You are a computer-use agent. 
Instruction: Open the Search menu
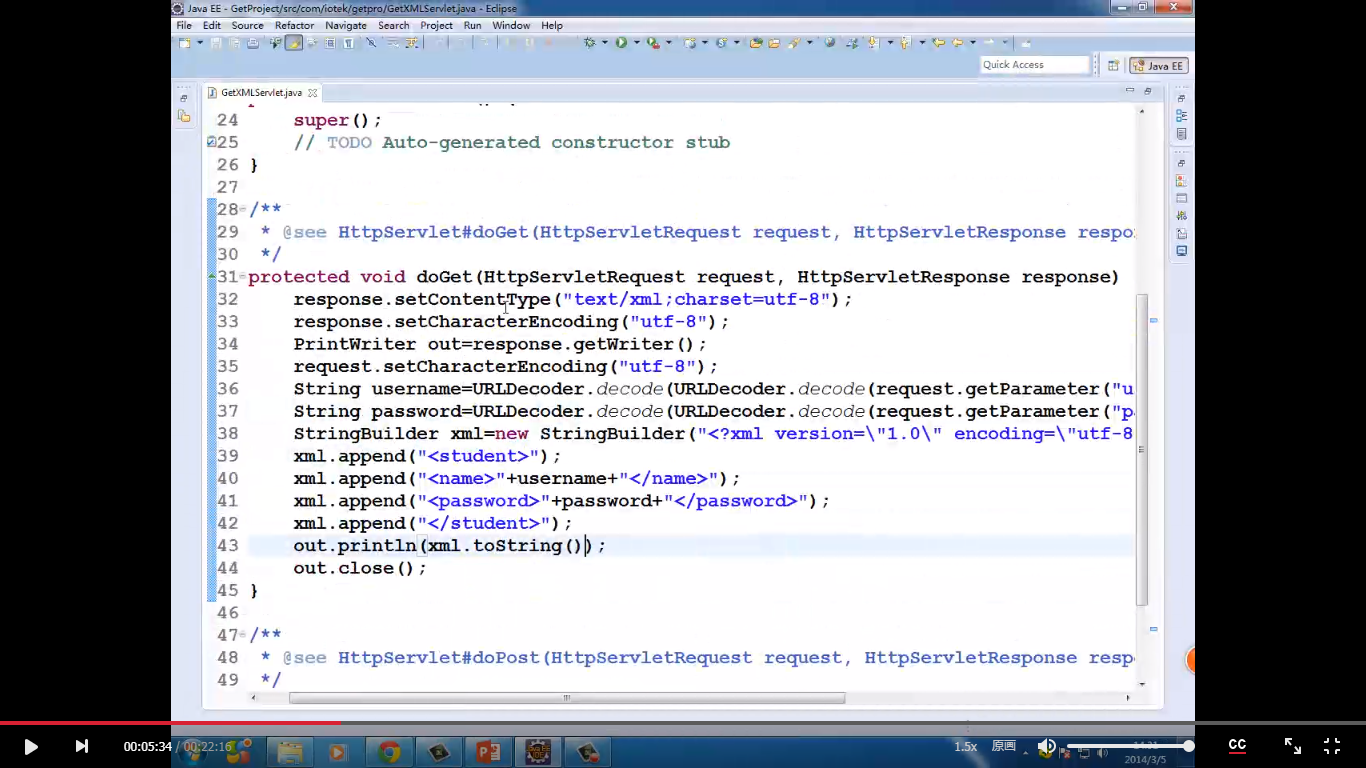pos(393,25)
